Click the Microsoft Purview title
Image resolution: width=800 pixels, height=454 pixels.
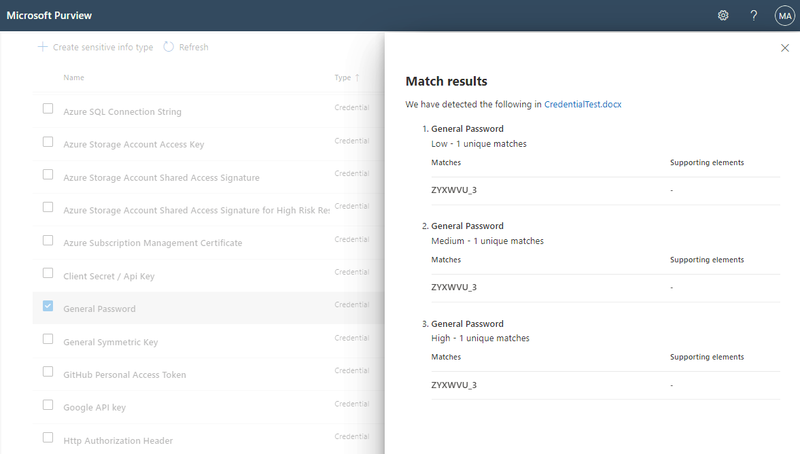coord(49,15)
